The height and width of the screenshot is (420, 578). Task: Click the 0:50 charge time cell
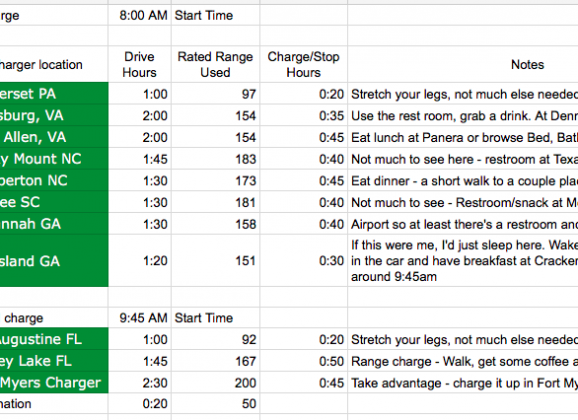click(303, 361)
